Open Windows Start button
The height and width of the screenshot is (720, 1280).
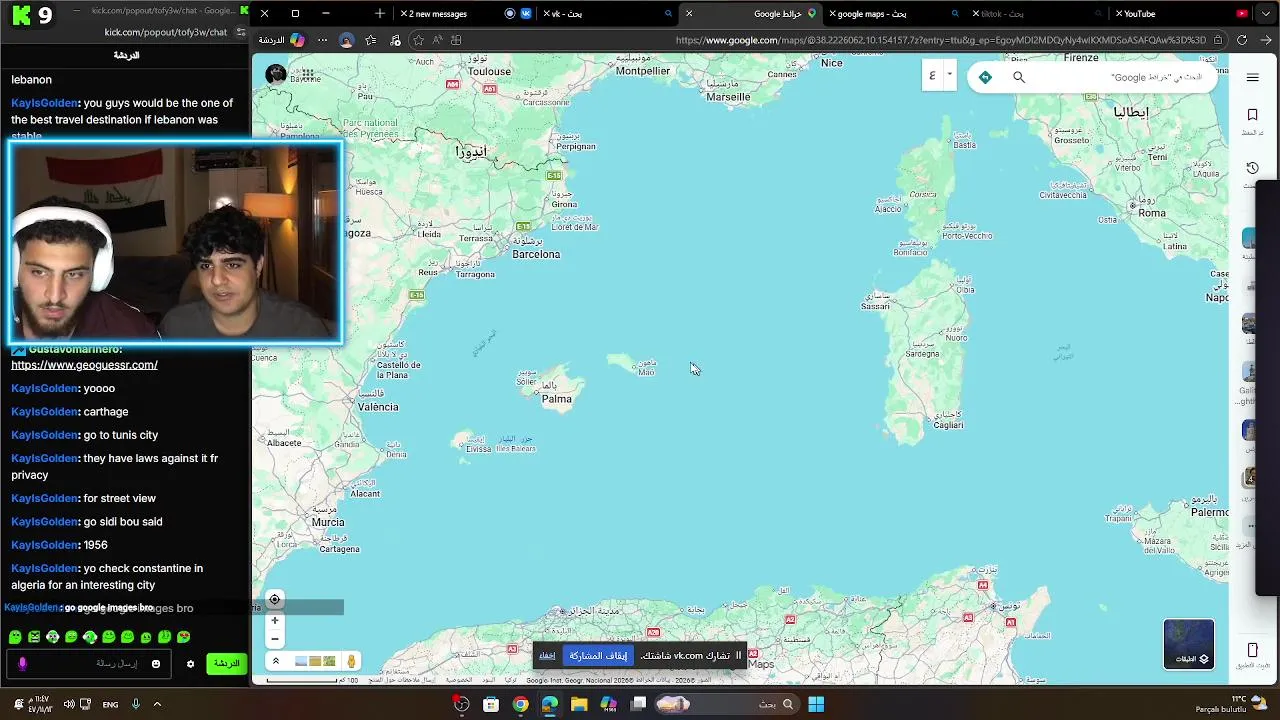click(x=816, y=704)
